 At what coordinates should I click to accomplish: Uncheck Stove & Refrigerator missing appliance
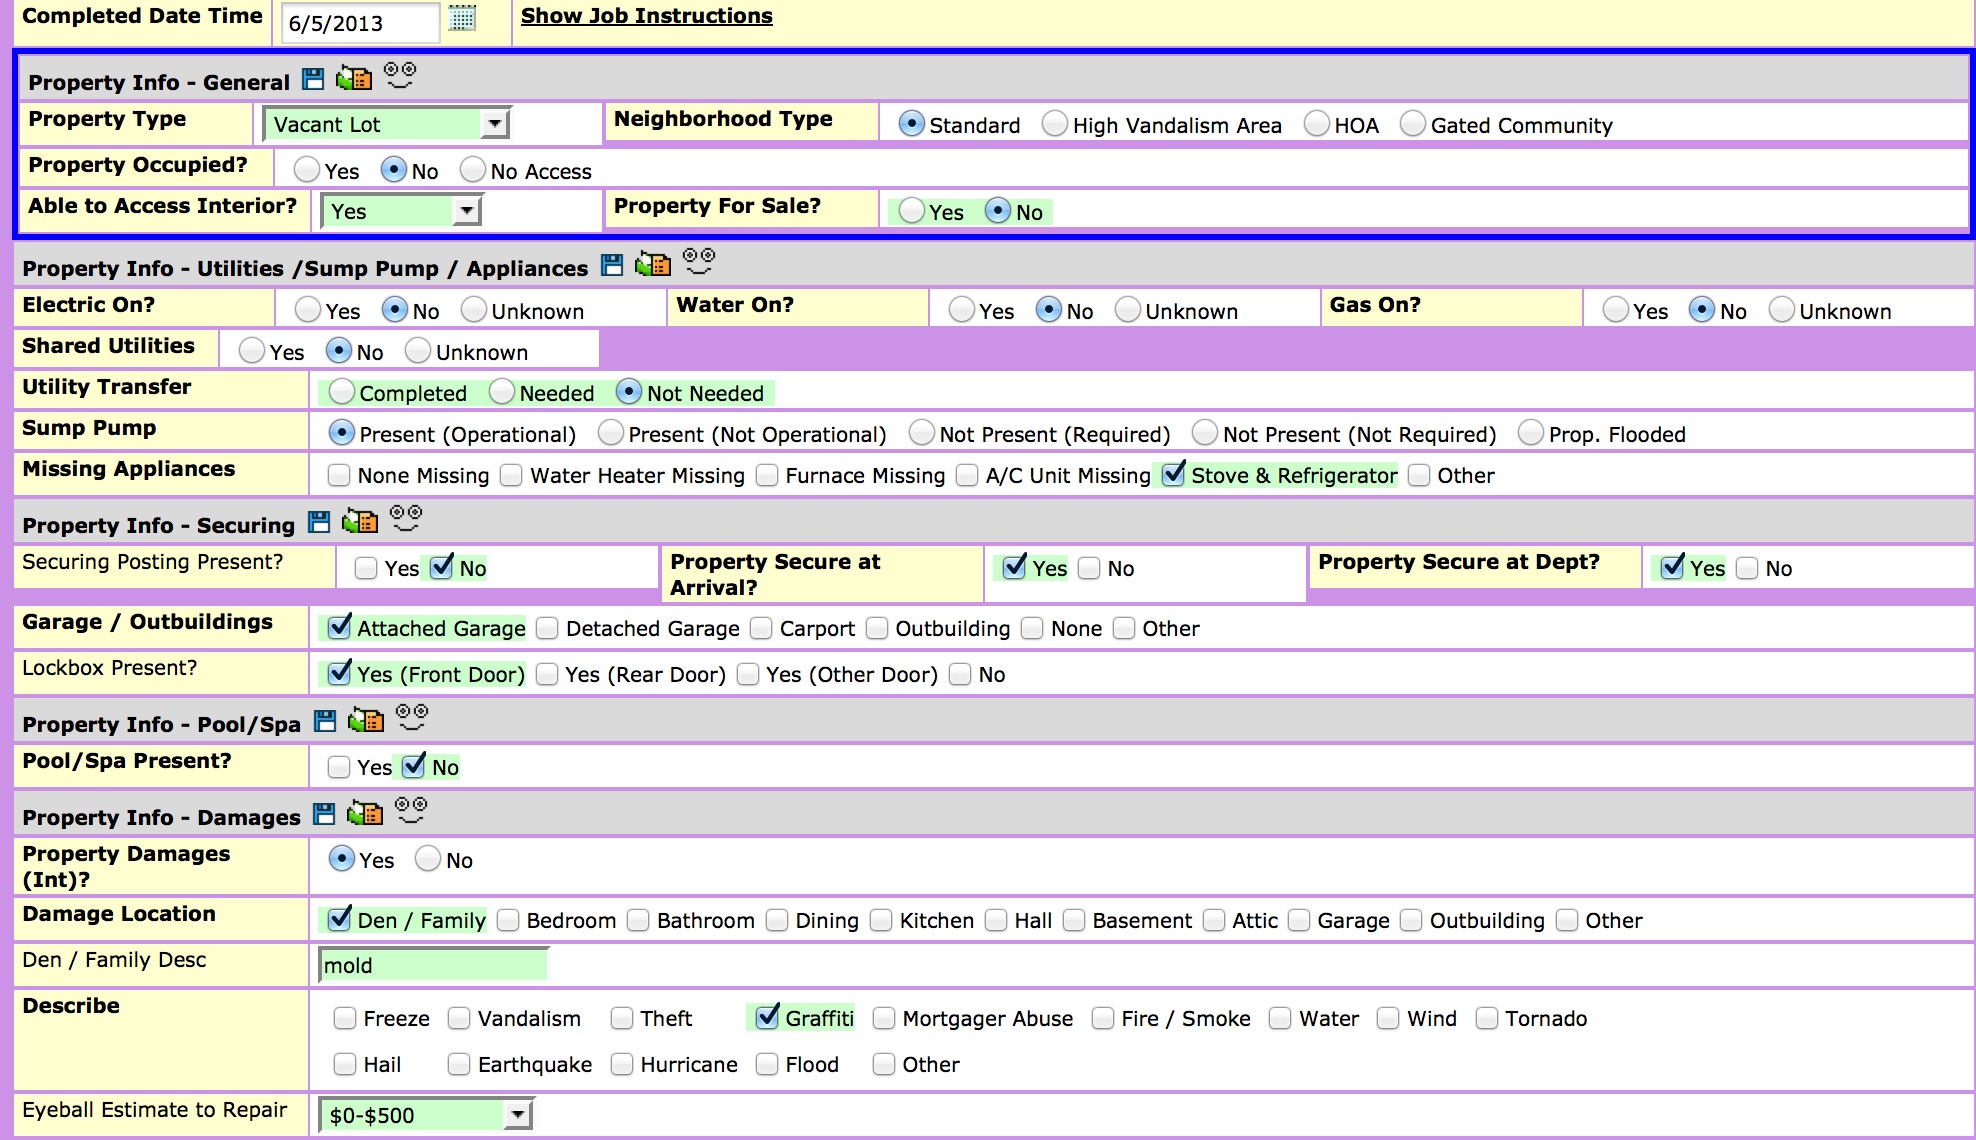pos(1173,474)
